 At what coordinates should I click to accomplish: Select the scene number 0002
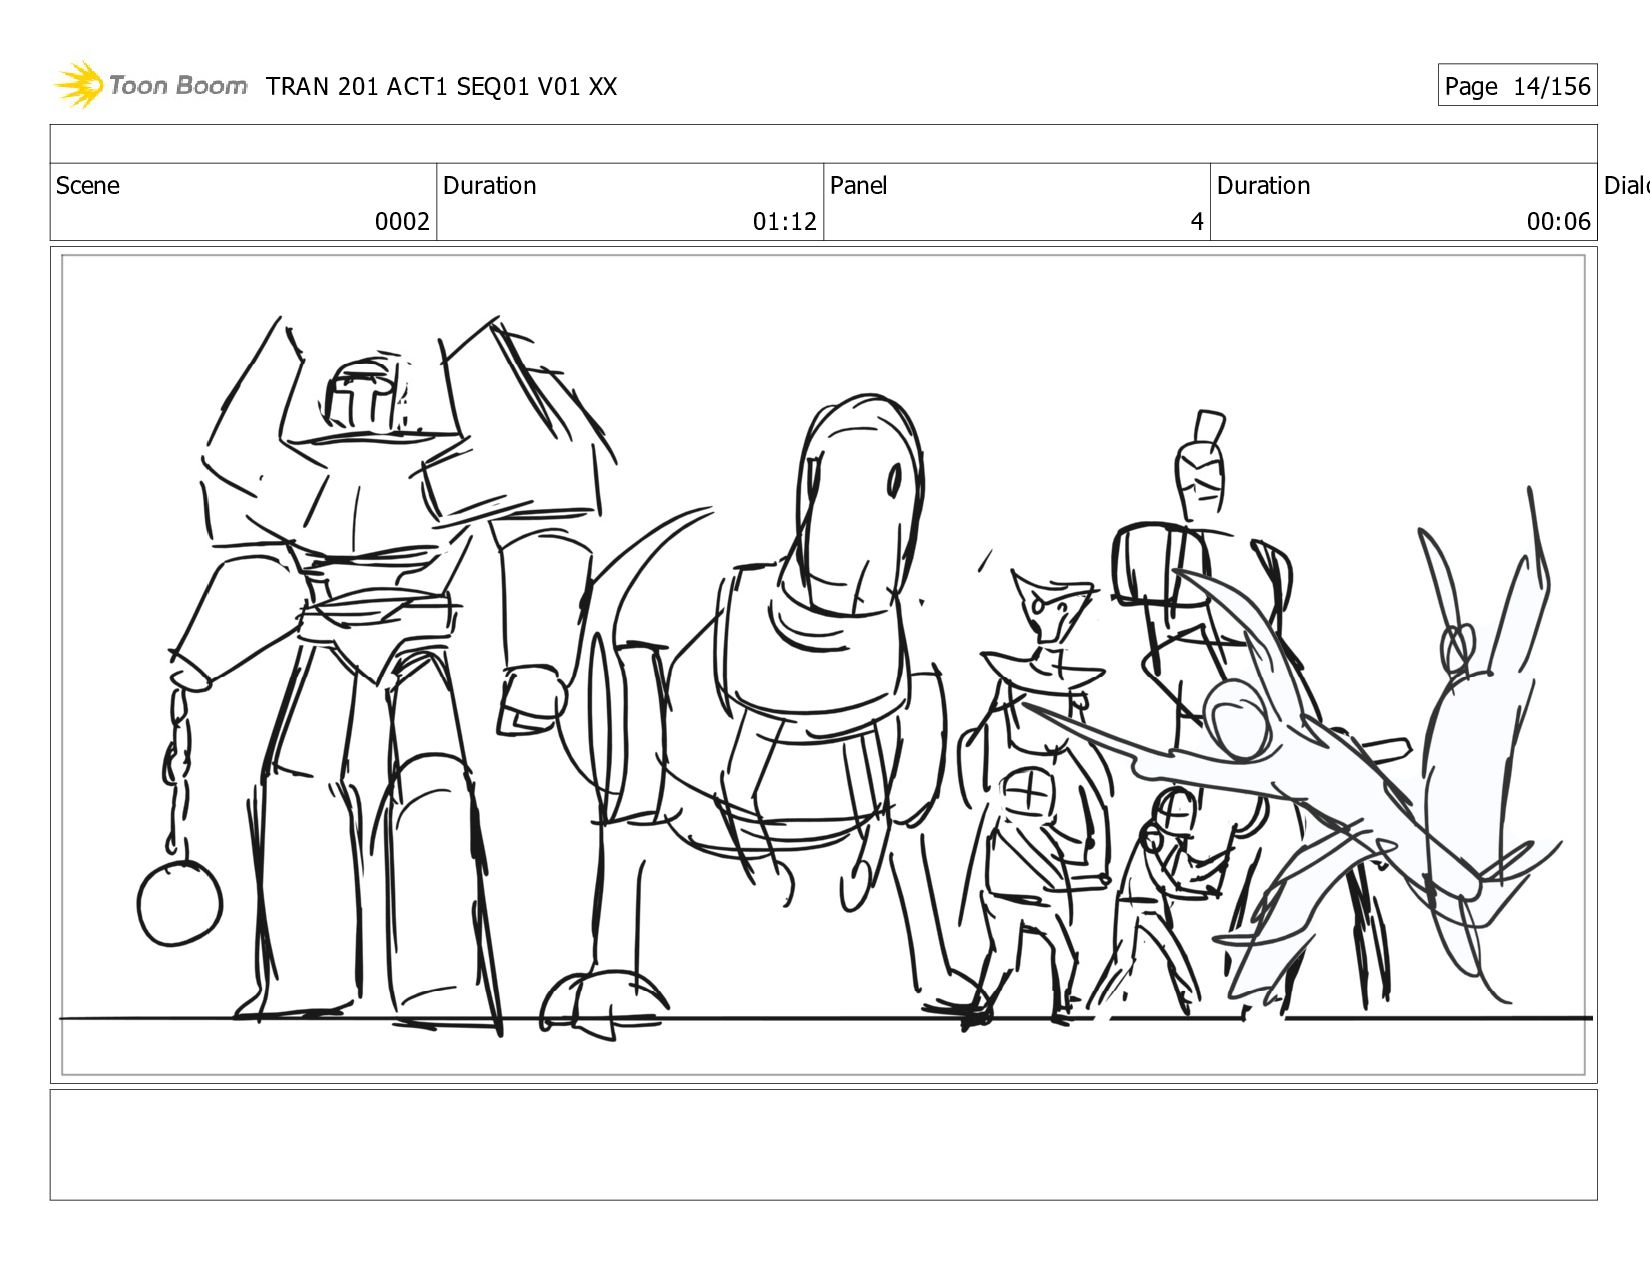tap(402, 222)
